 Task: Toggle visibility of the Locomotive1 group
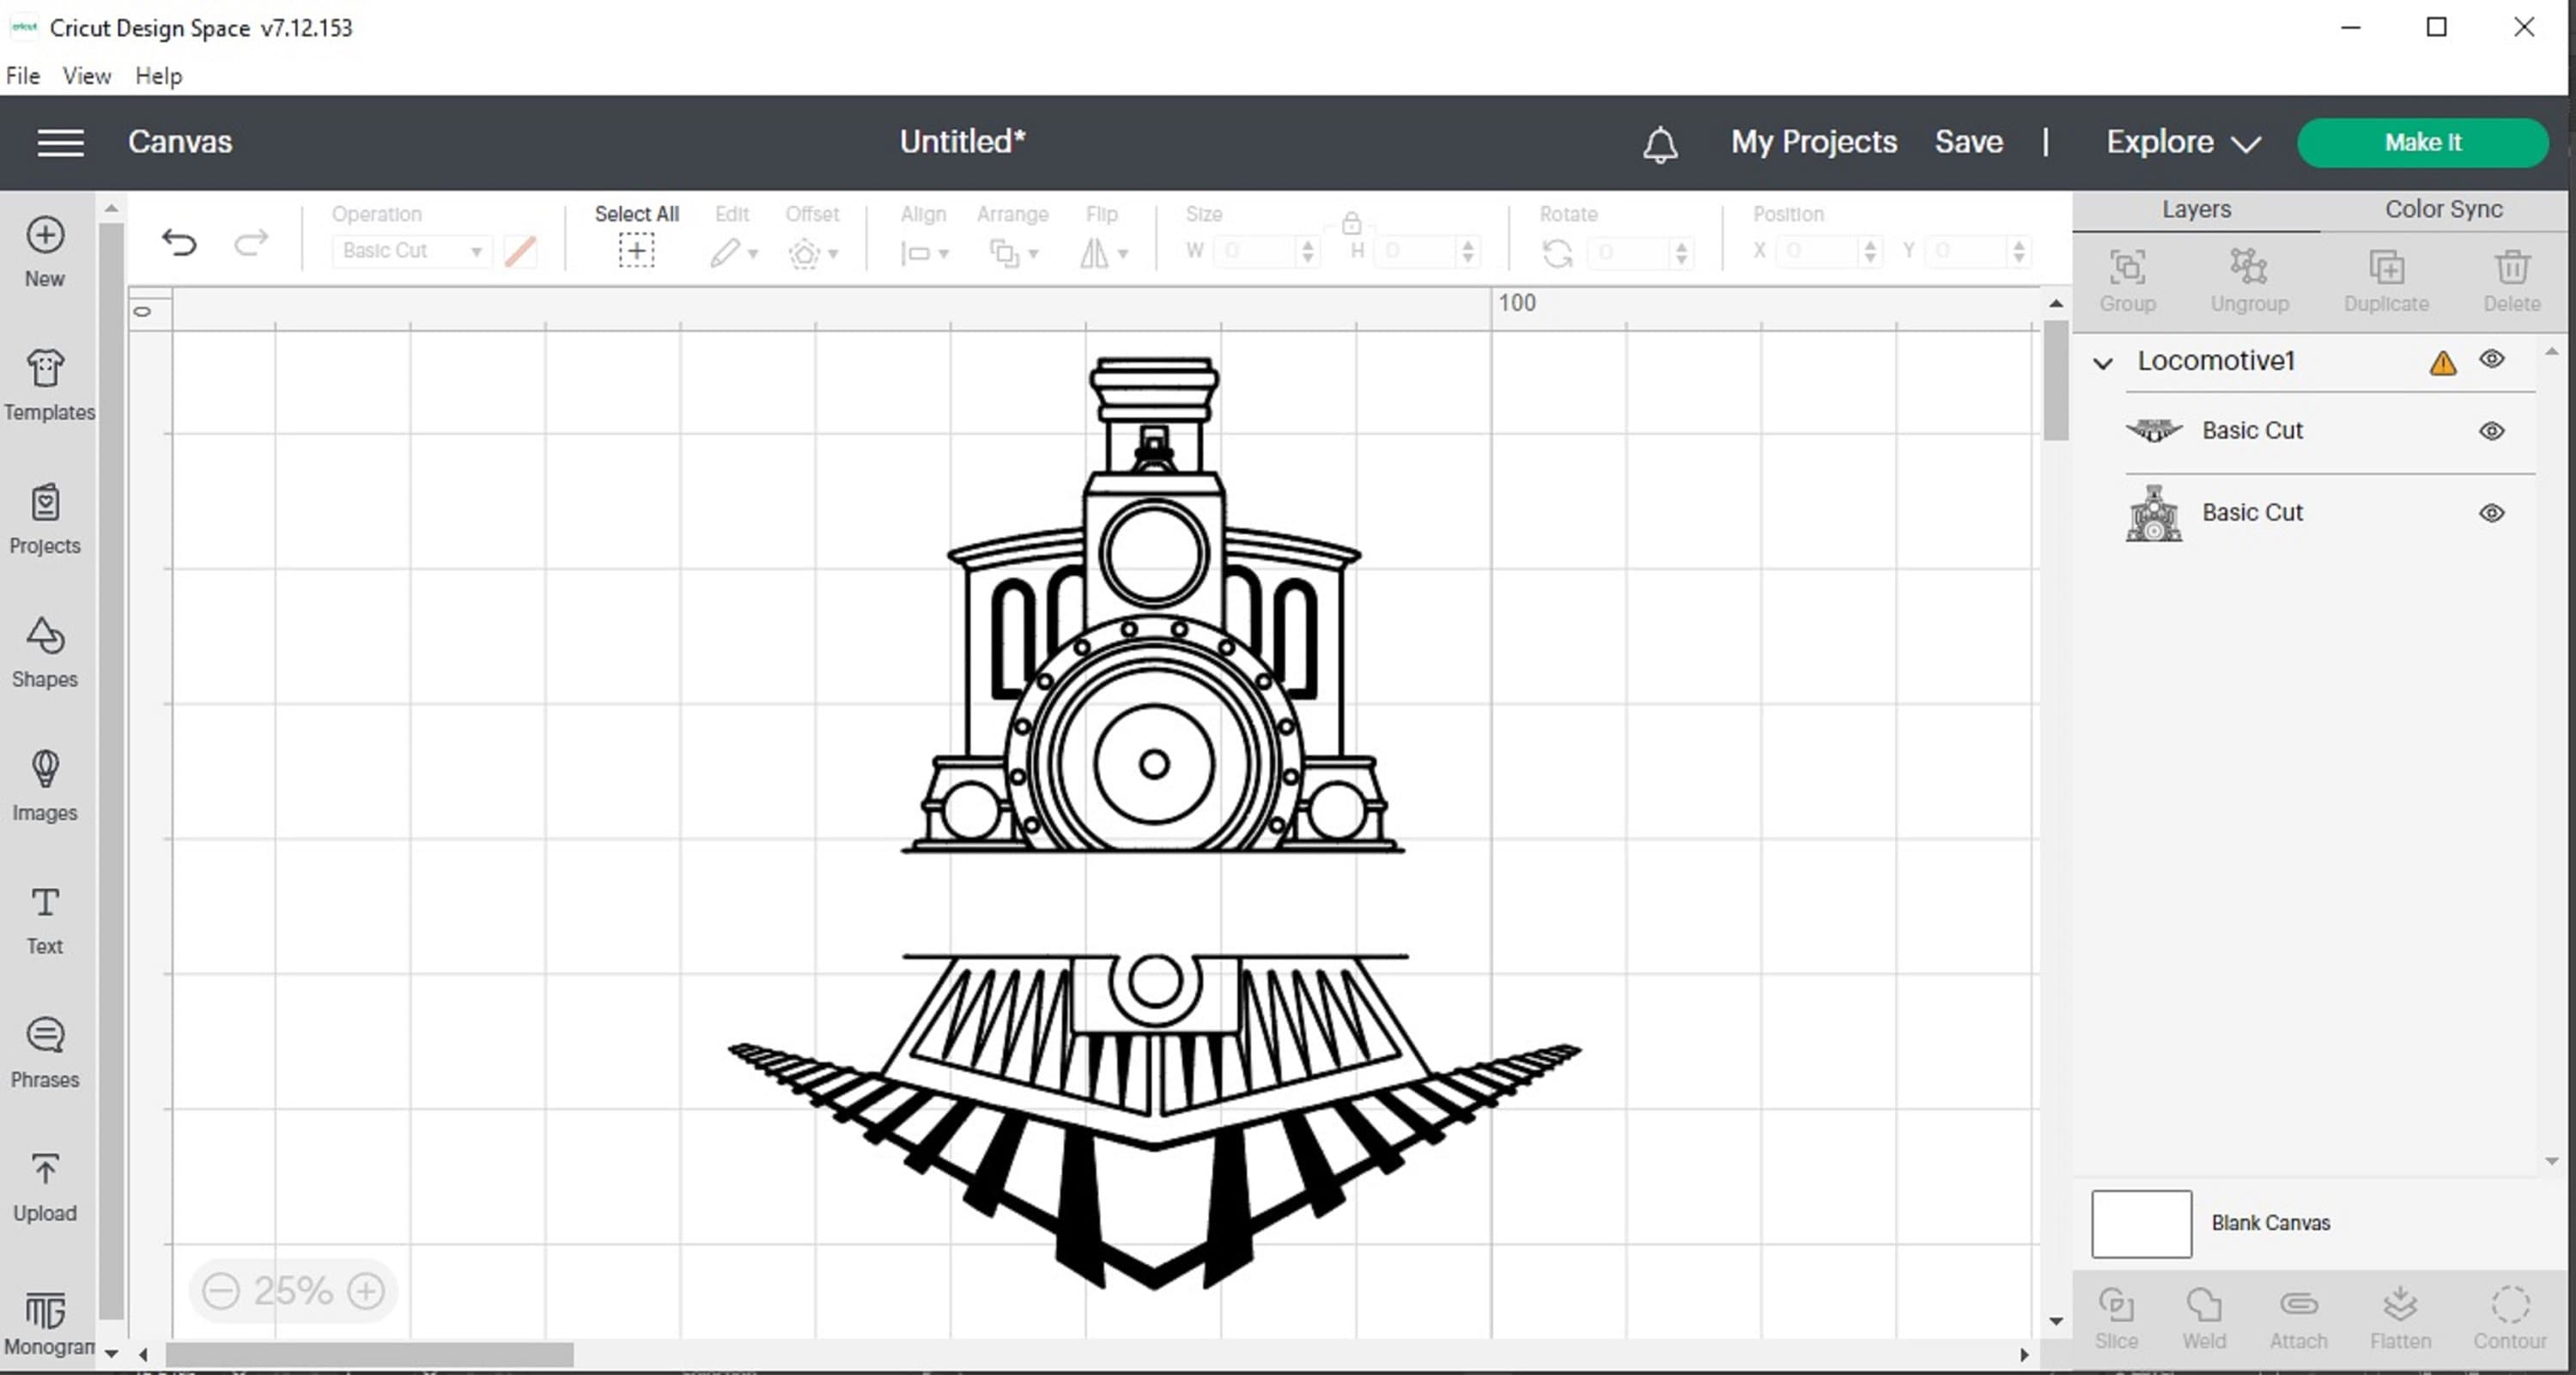[x=2492, y=360]
